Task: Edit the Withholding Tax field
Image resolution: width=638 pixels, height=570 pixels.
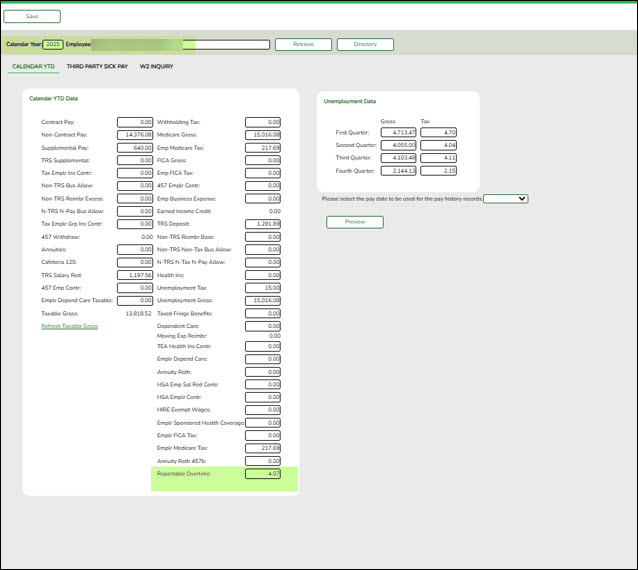Action: (x=263, y=122)
